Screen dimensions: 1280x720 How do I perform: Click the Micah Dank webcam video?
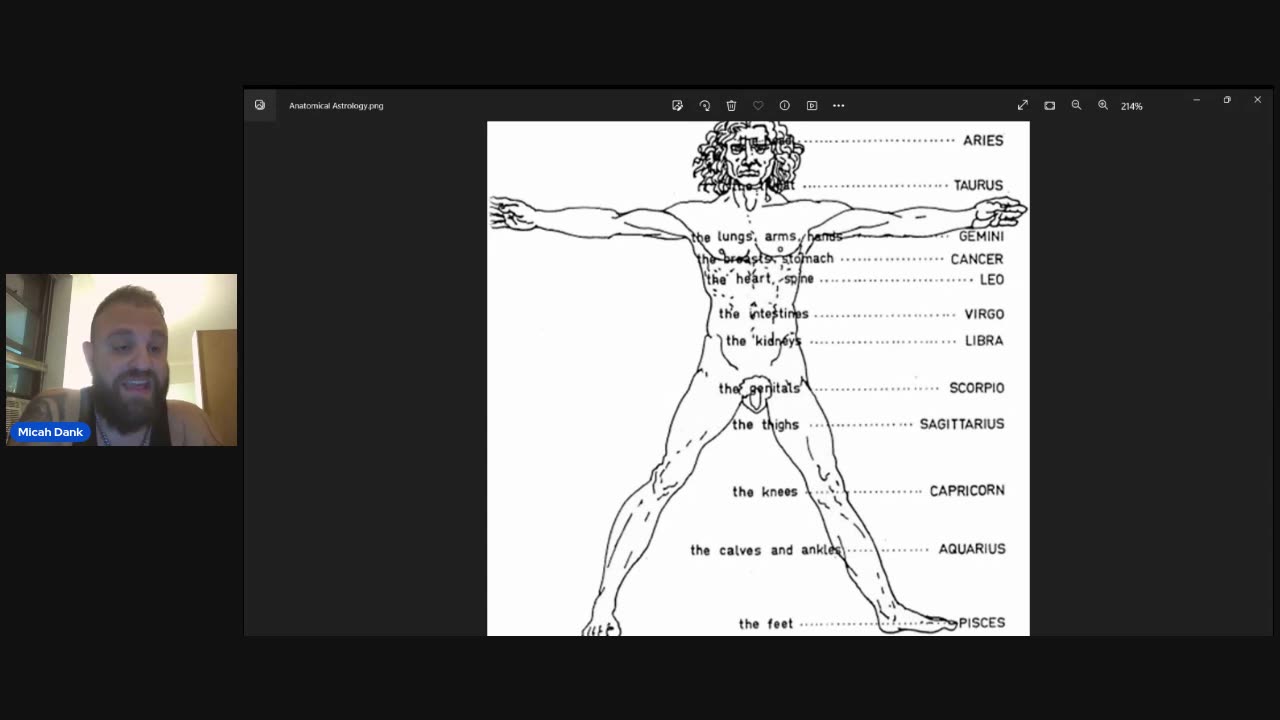122,360
